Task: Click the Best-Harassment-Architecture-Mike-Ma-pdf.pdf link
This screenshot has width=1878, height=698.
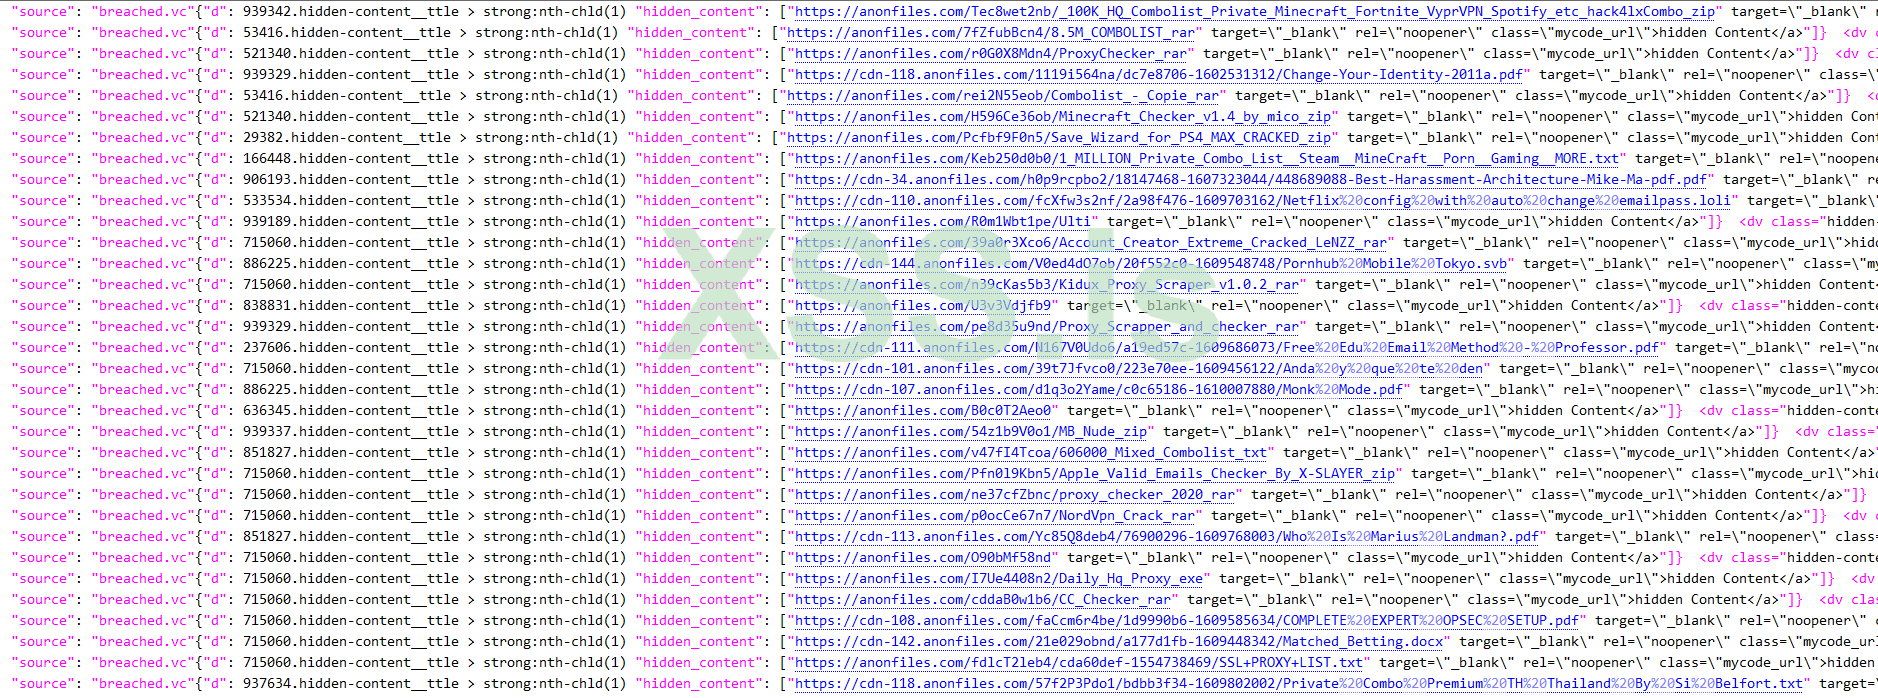Action: (1251, 180)
